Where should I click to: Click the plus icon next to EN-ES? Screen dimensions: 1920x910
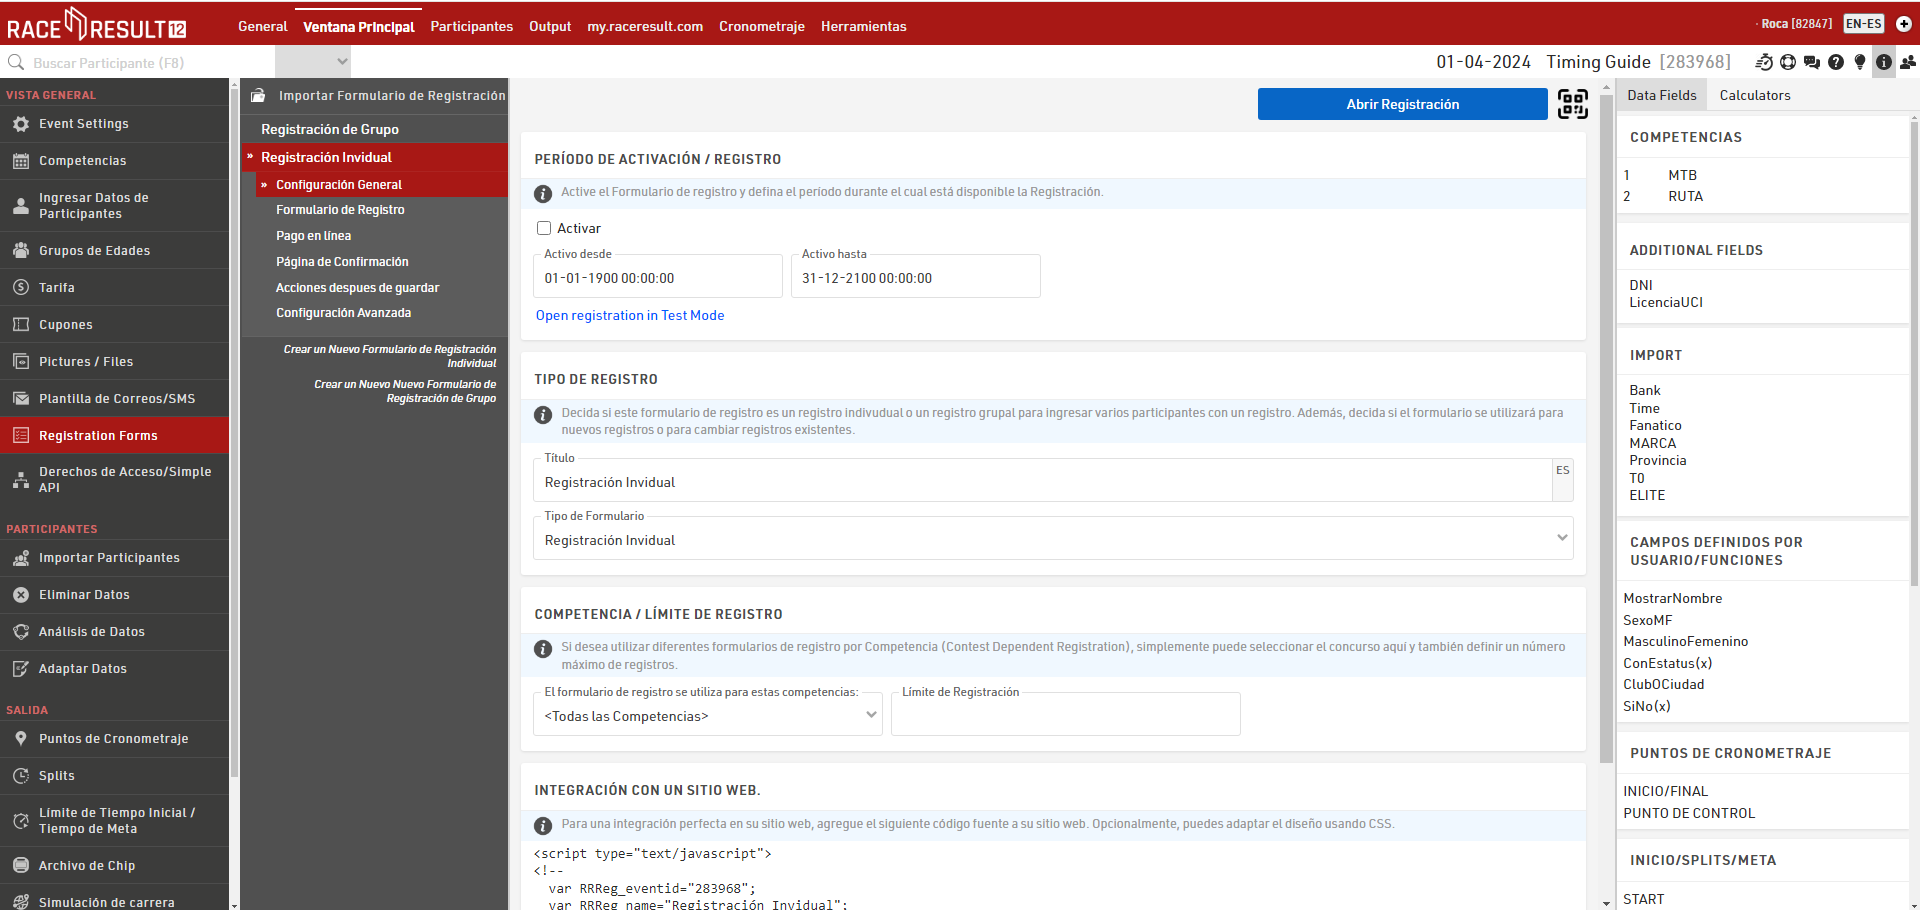click(x=1904, y=24)
